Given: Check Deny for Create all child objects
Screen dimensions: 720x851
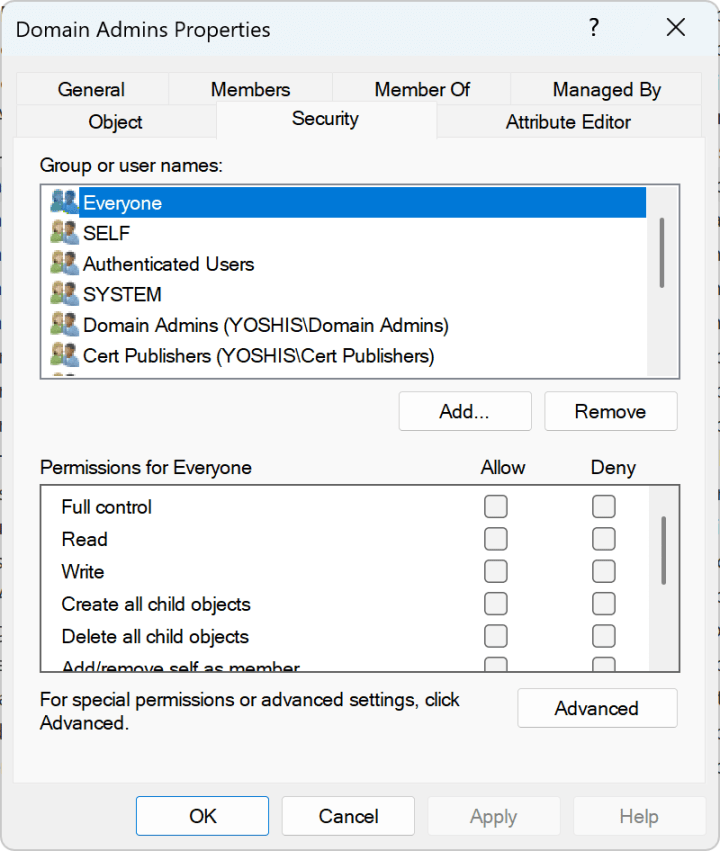Looking at the screenshot, I should click(x=603, y=604).
